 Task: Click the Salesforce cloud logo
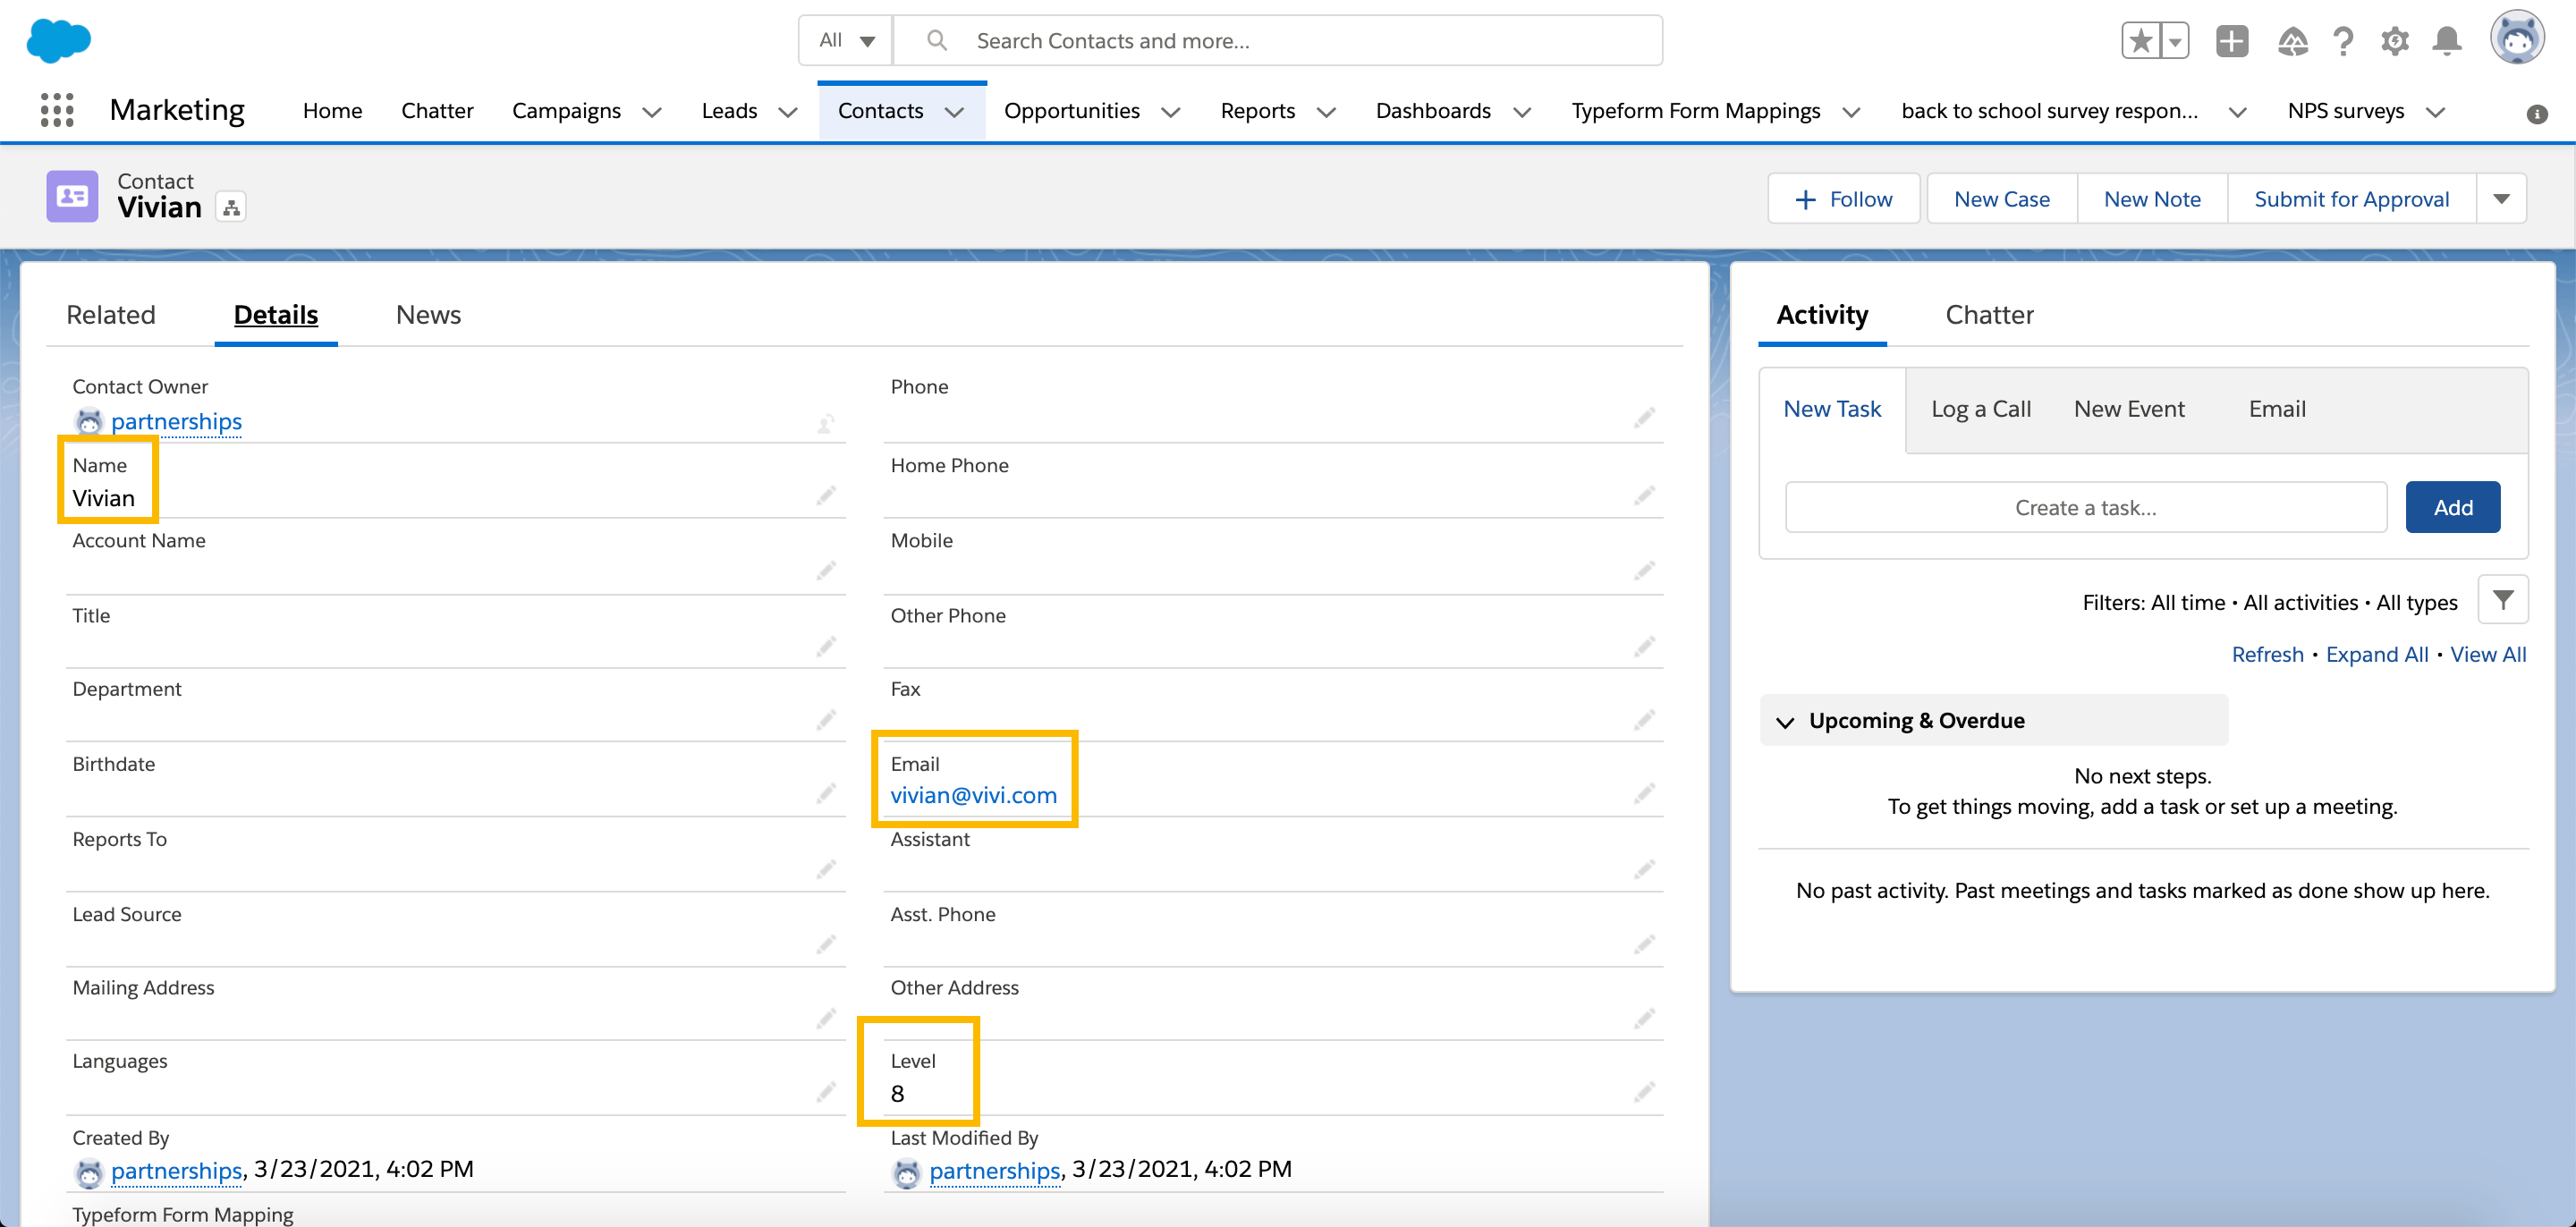tap(58, 41)
